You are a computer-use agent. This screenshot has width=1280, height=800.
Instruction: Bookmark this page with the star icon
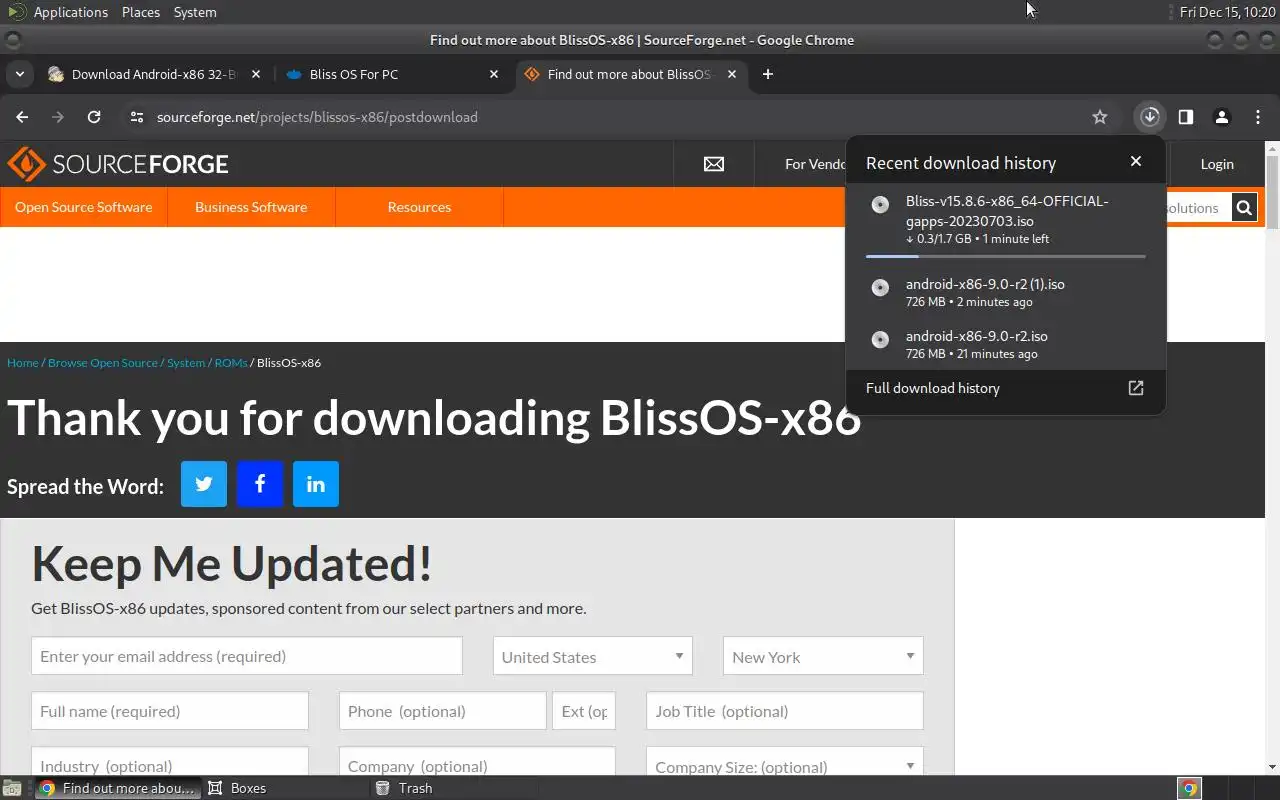(1100, 117)
